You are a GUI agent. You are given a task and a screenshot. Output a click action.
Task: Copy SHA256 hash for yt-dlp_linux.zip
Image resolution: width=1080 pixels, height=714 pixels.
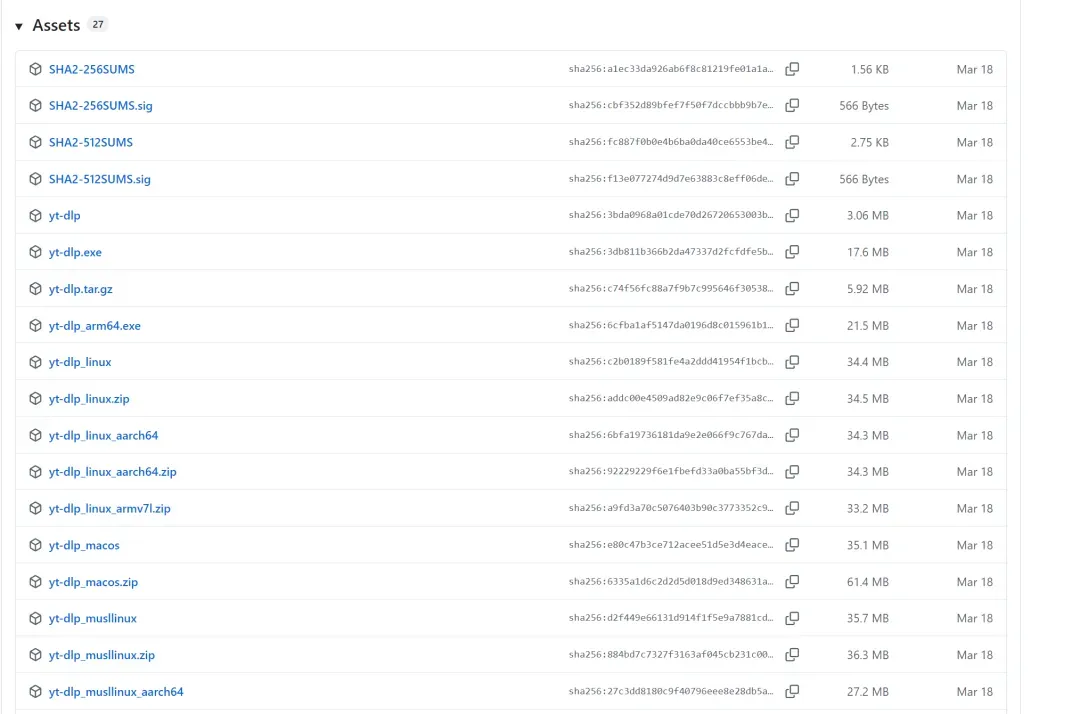[792, 399]
